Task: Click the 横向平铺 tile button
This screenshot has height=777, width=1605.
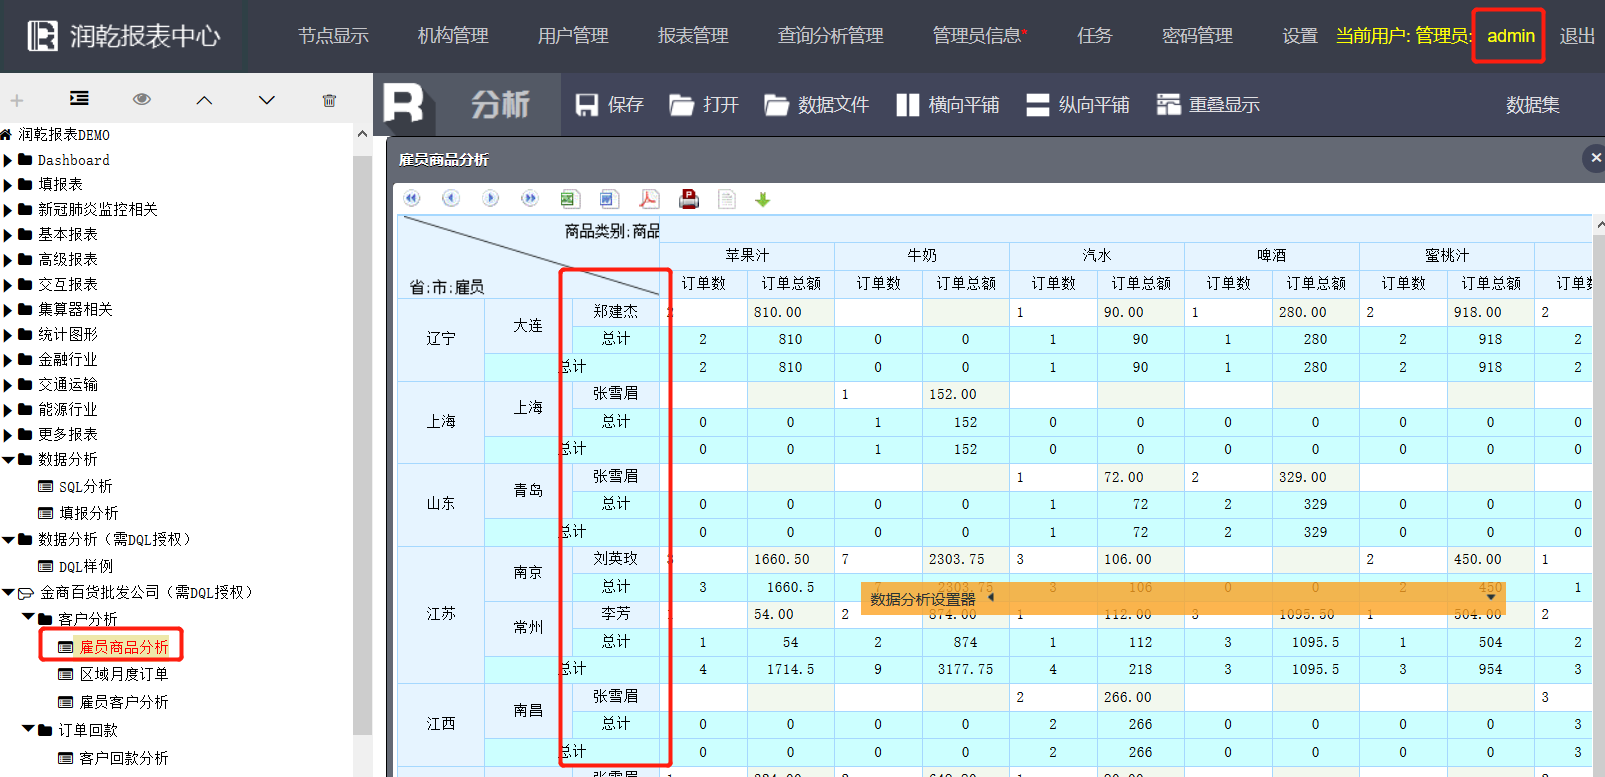Action: (x=947, y=105)
